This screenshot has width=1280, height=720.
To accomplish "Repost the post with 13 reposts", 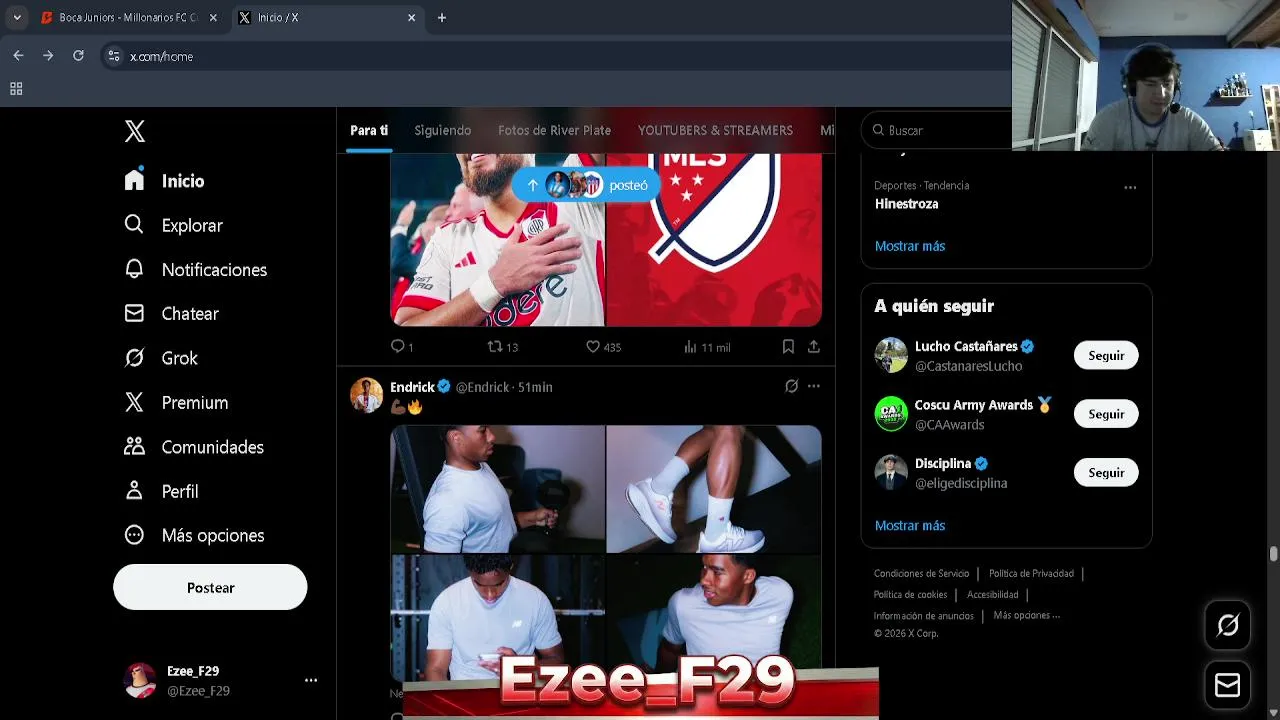I will tap(502, 347).
